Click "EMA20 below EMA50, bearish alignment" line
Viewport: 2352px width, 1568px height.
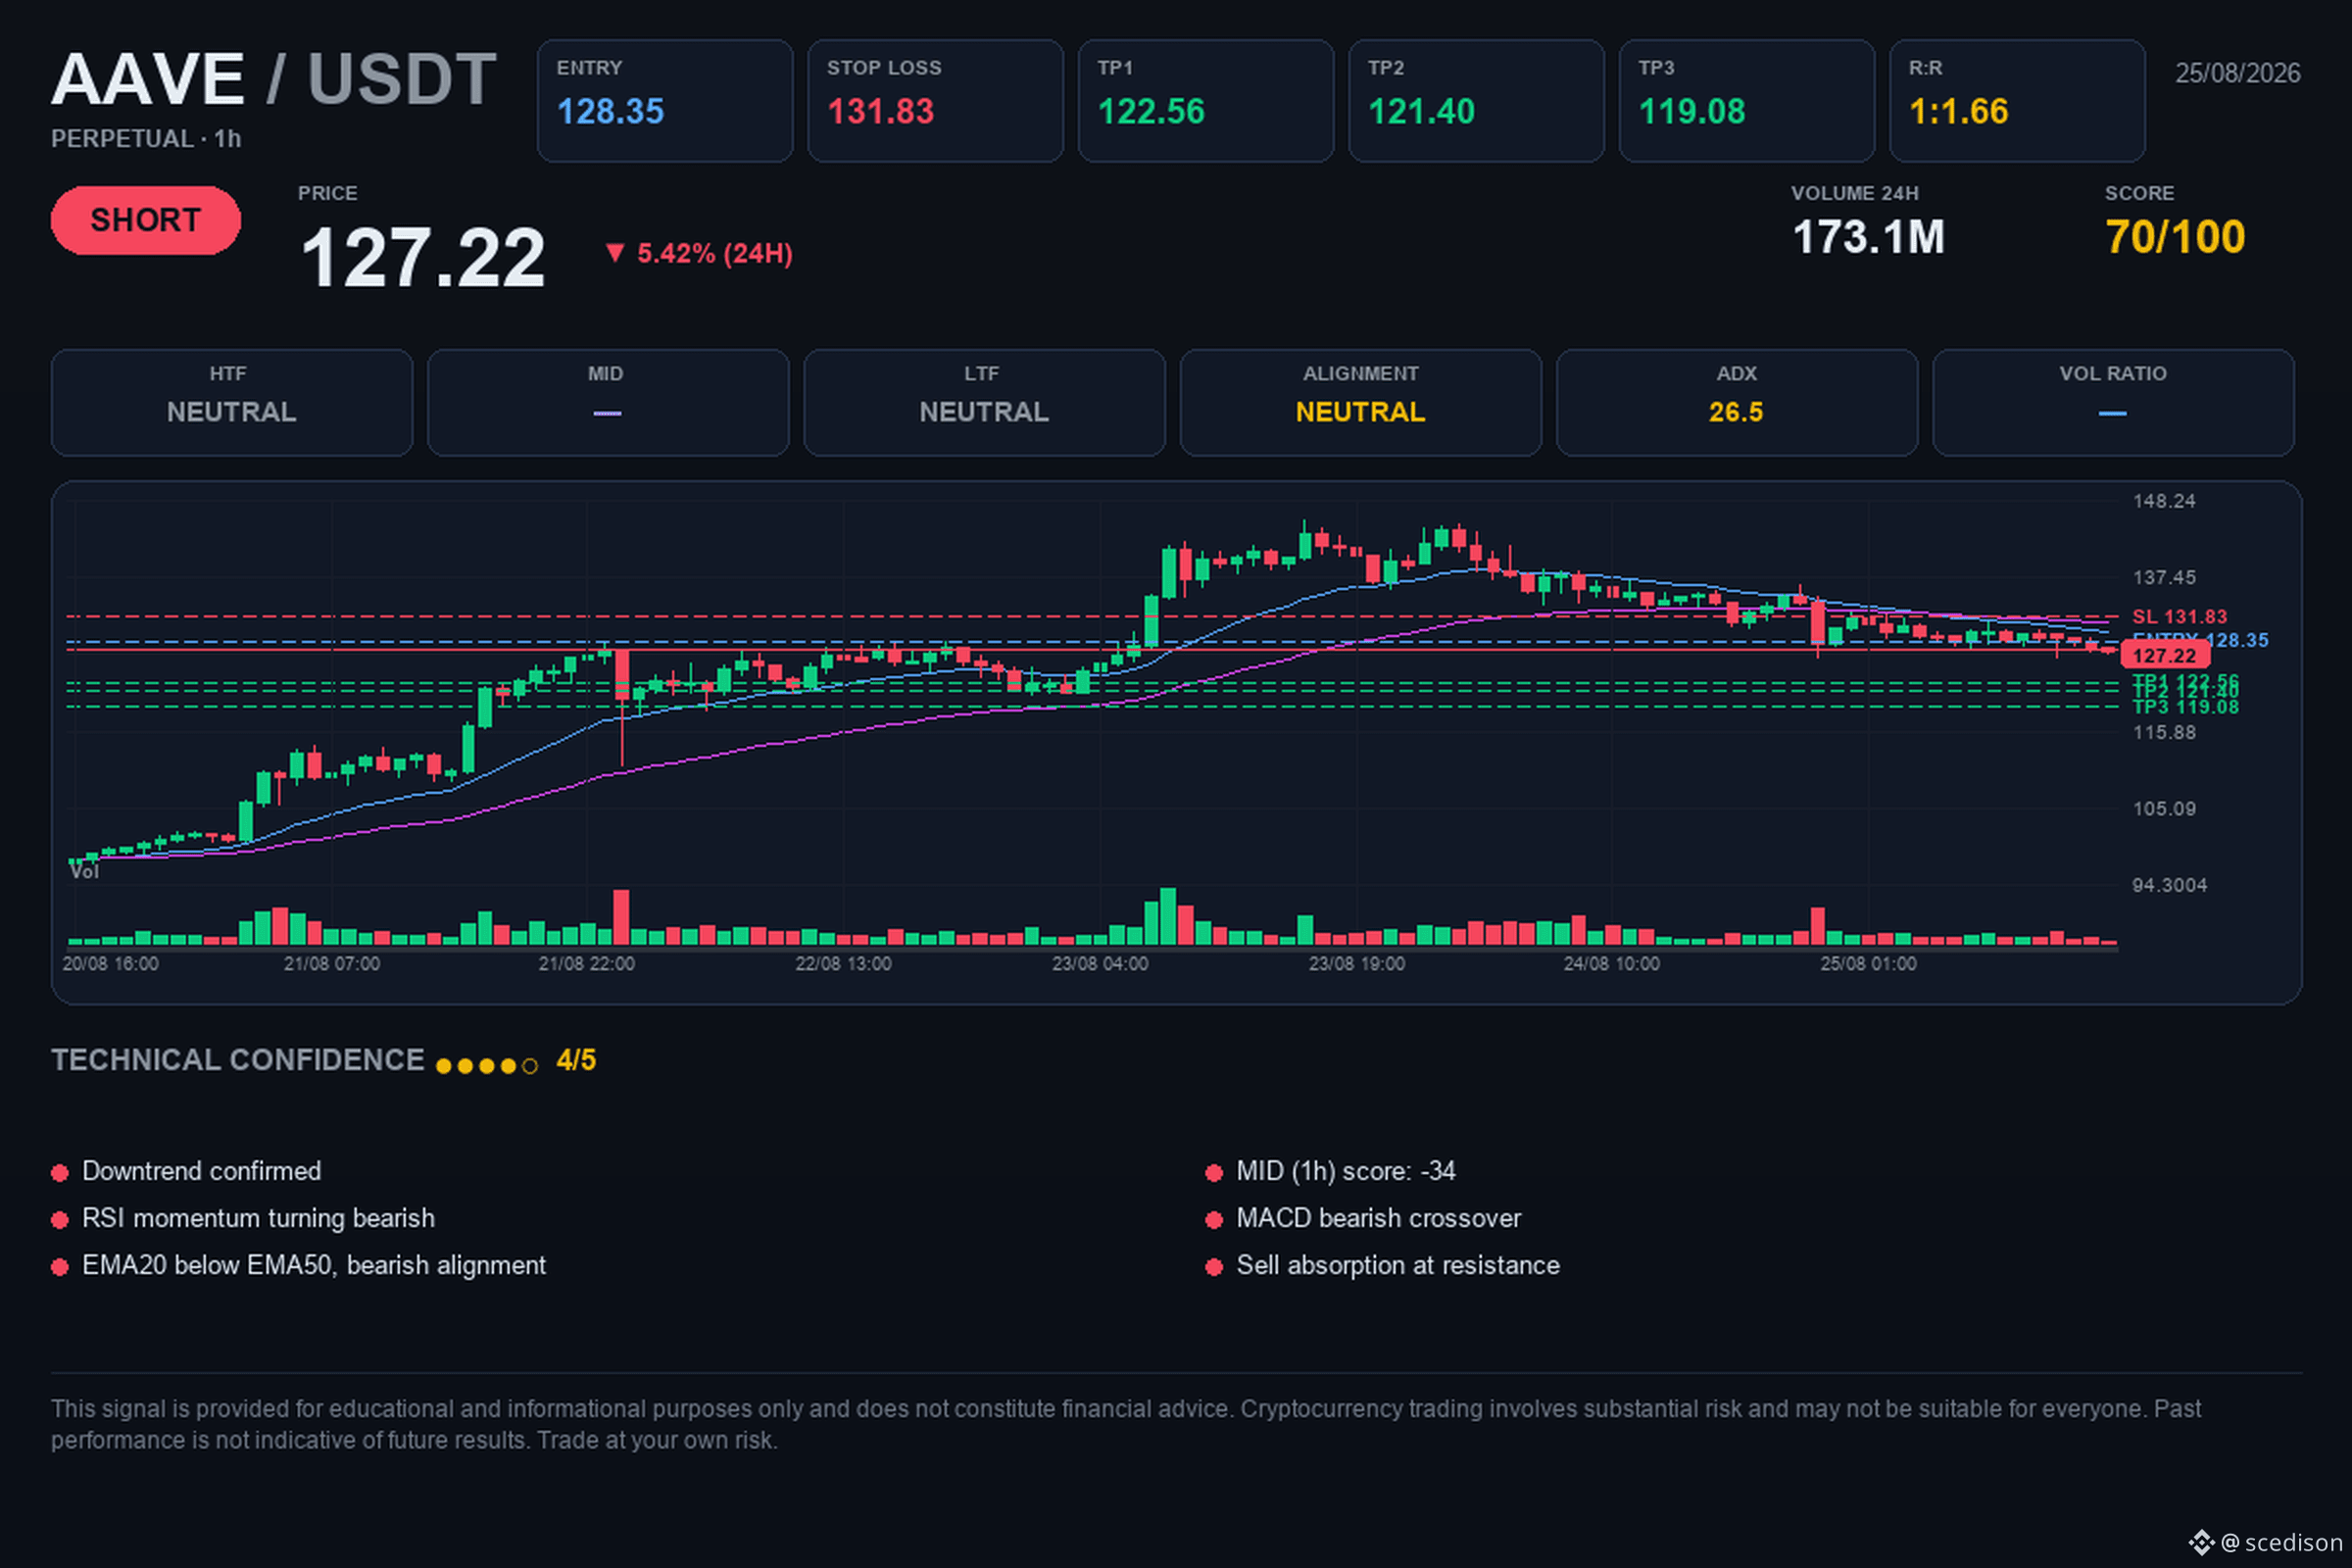point(299,1266)
